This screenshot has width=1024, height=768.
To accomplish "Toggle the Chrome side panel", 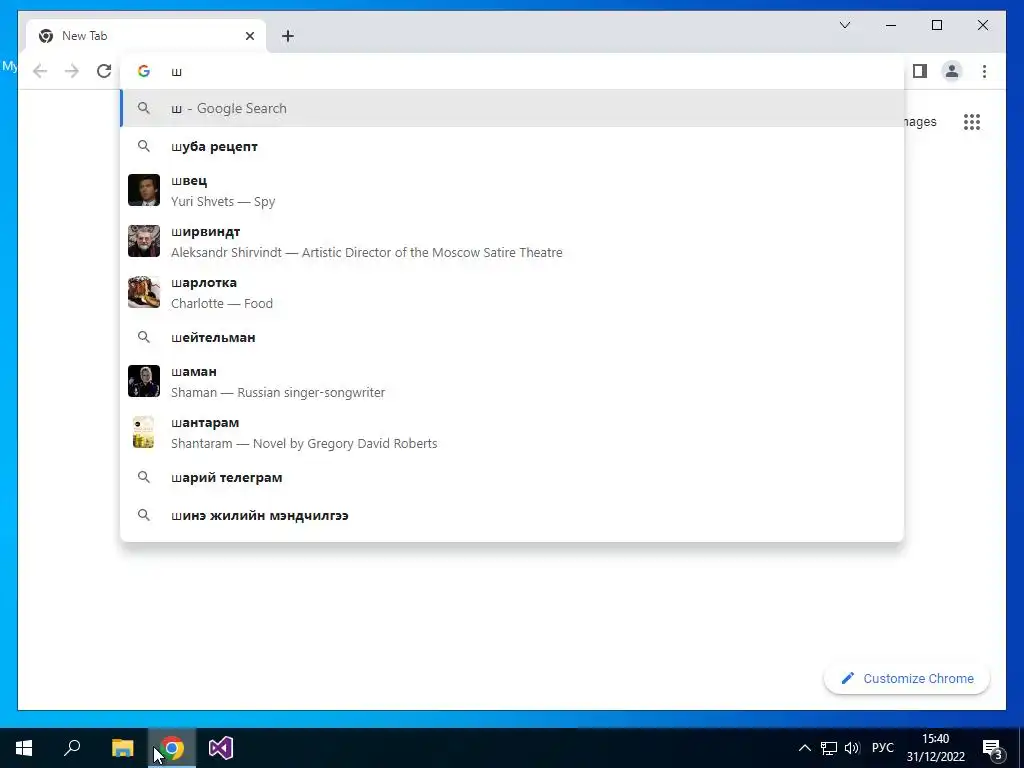I will click(x=920, y=71).
